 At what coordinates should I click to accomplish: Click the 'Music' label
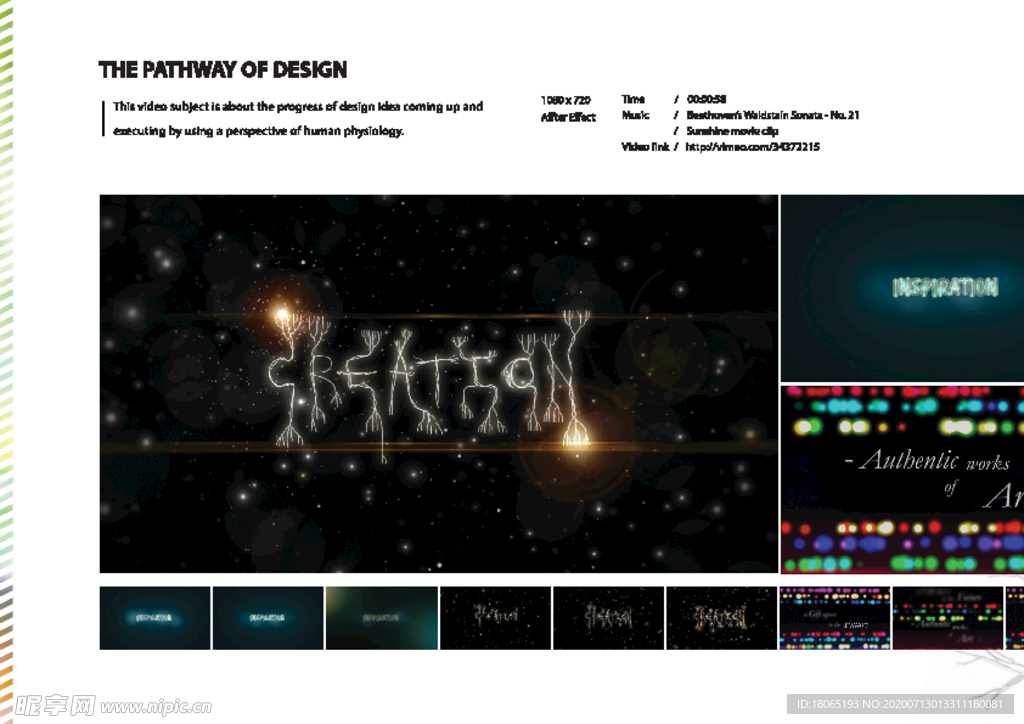[x=635, y=116]
